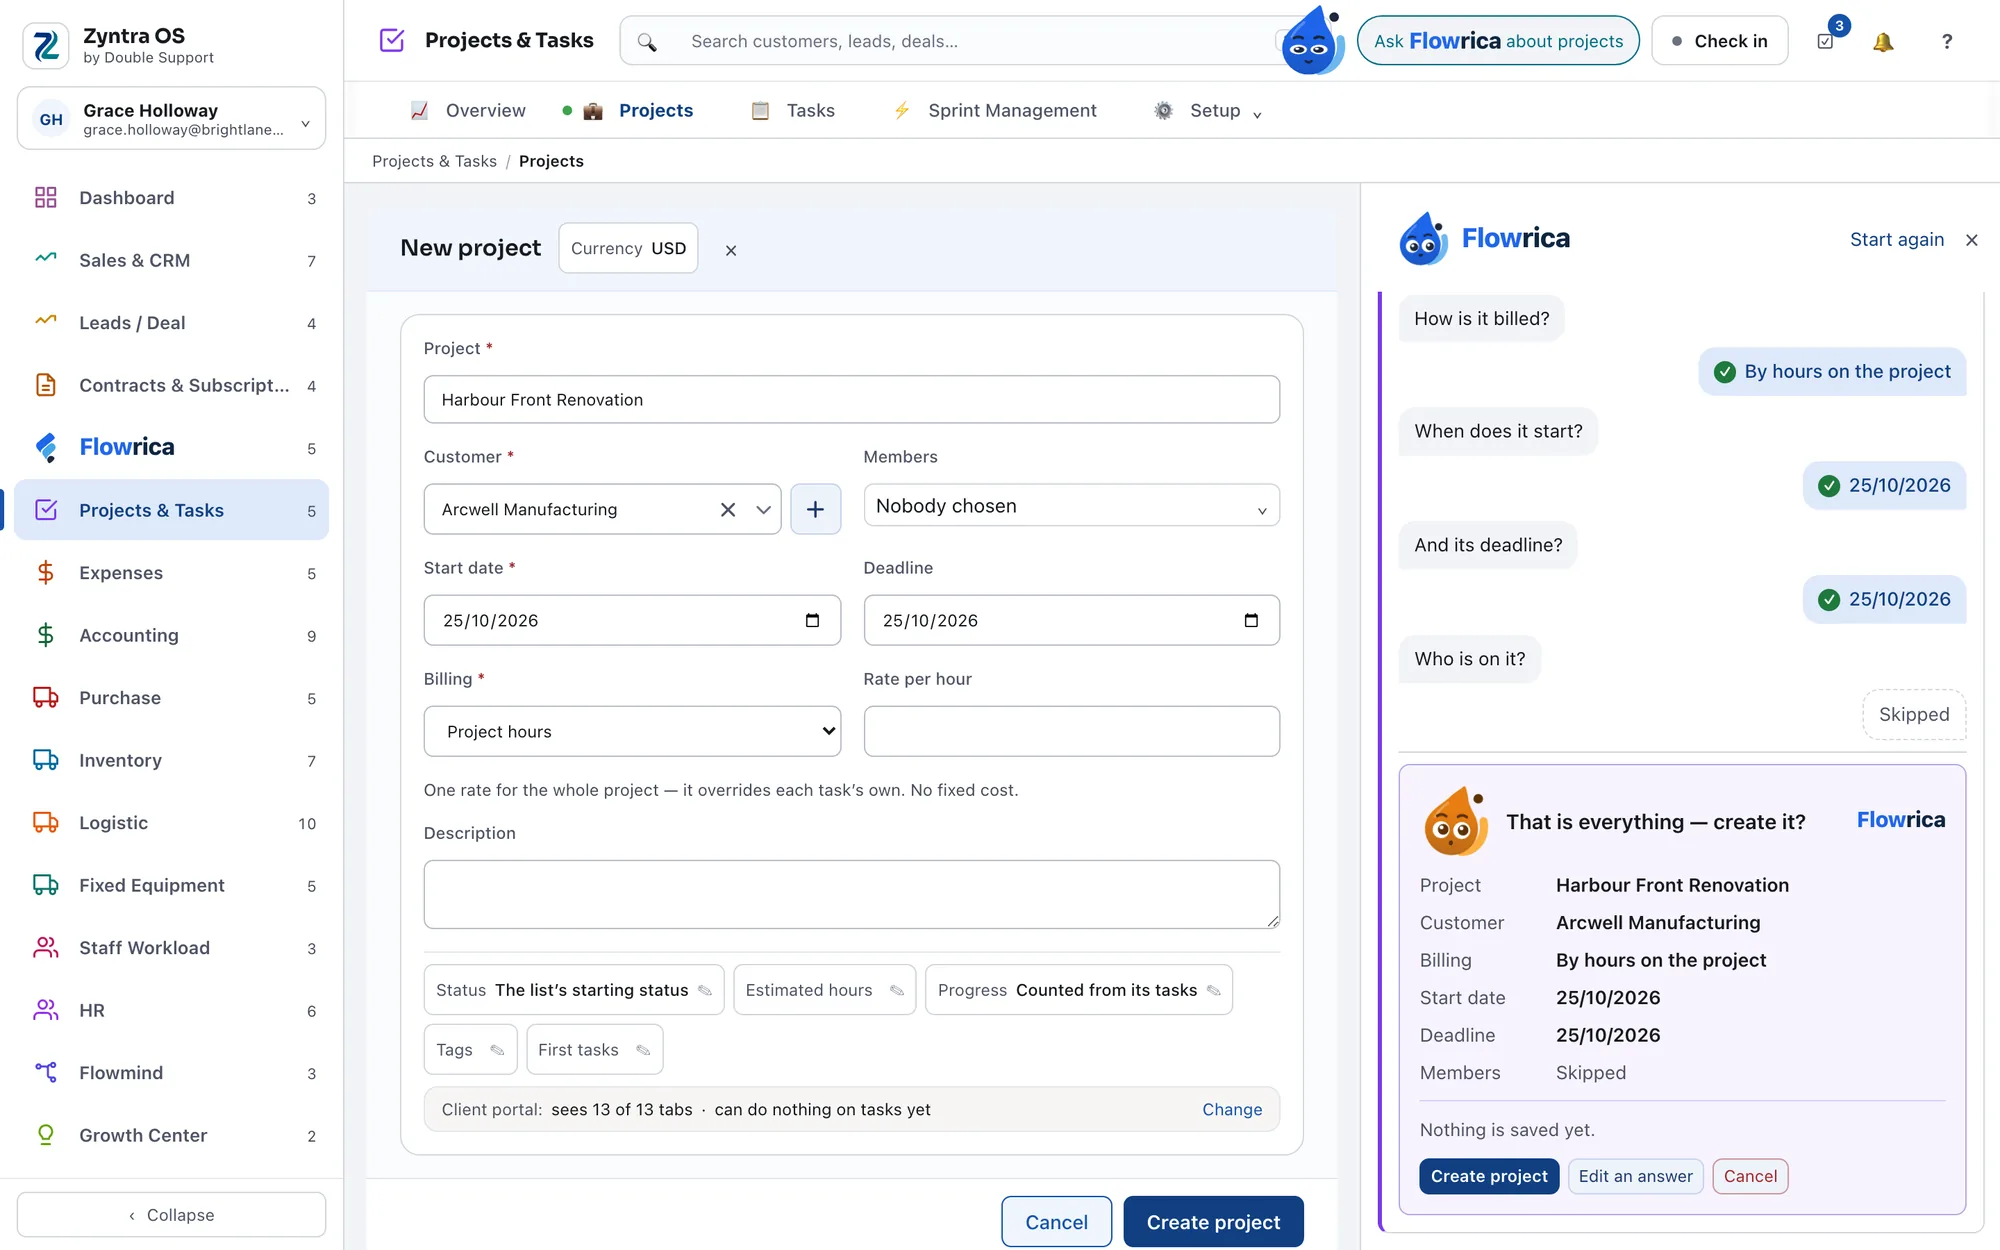Click the help question mark icon

pos(1946,42)
